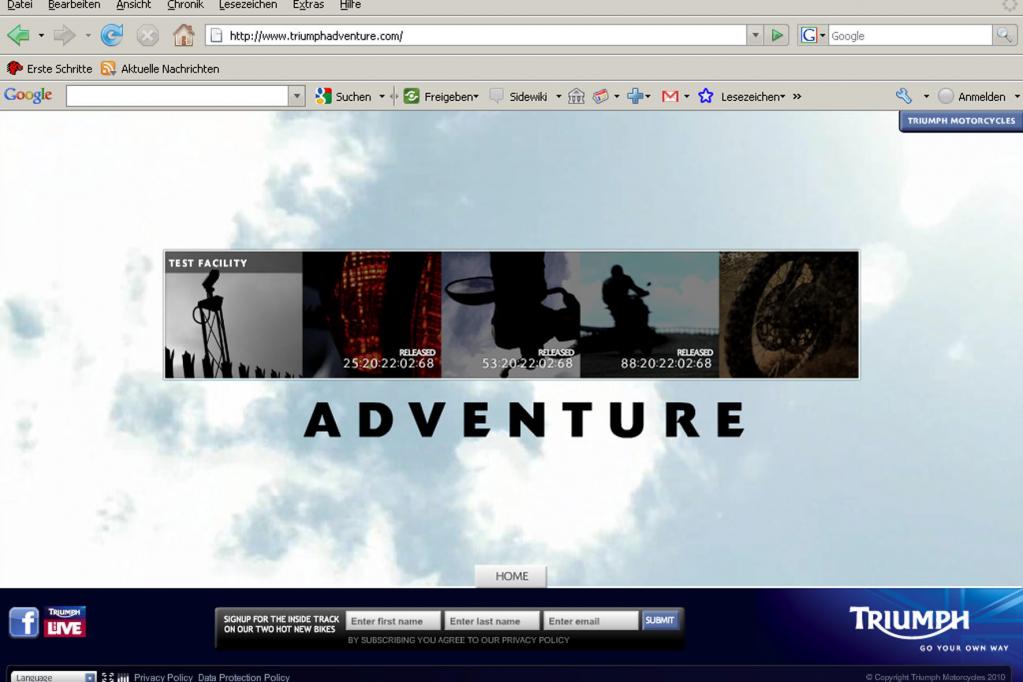Click the Suchen button in Google toolbar

[343, 97]
